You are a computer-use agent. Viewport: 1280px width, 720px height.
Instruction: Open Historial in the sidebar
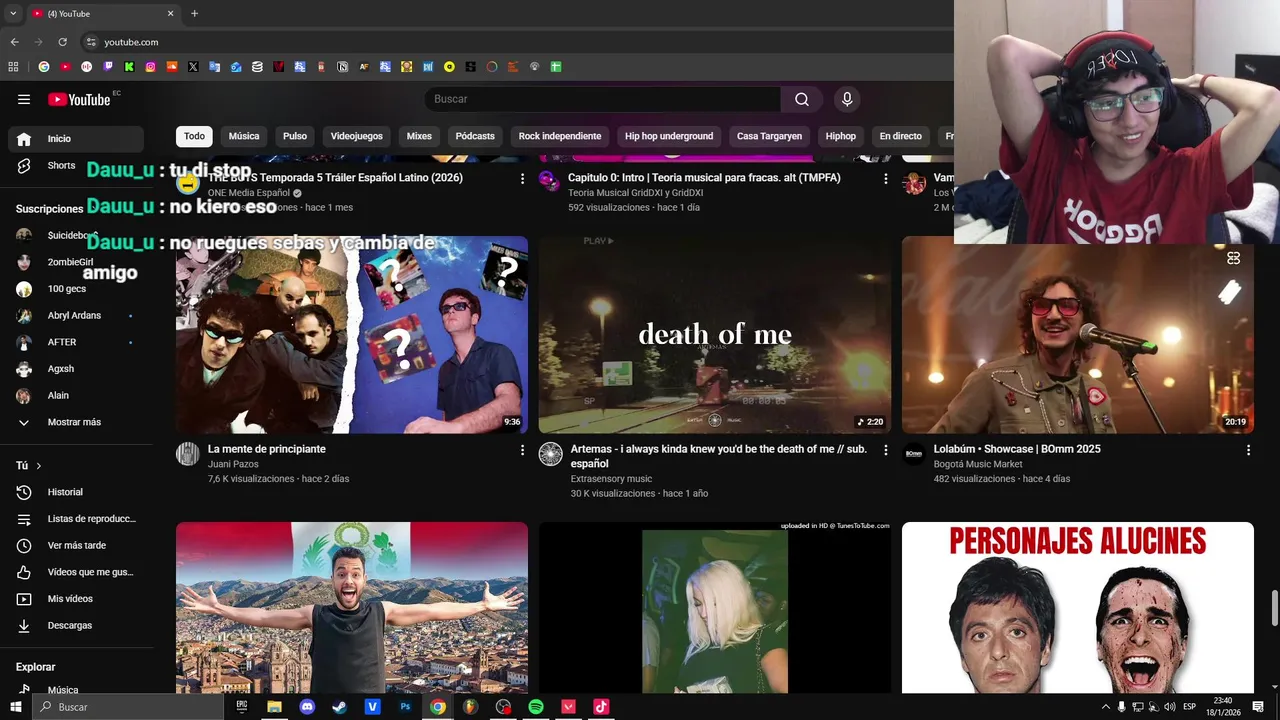coord(76,492)
